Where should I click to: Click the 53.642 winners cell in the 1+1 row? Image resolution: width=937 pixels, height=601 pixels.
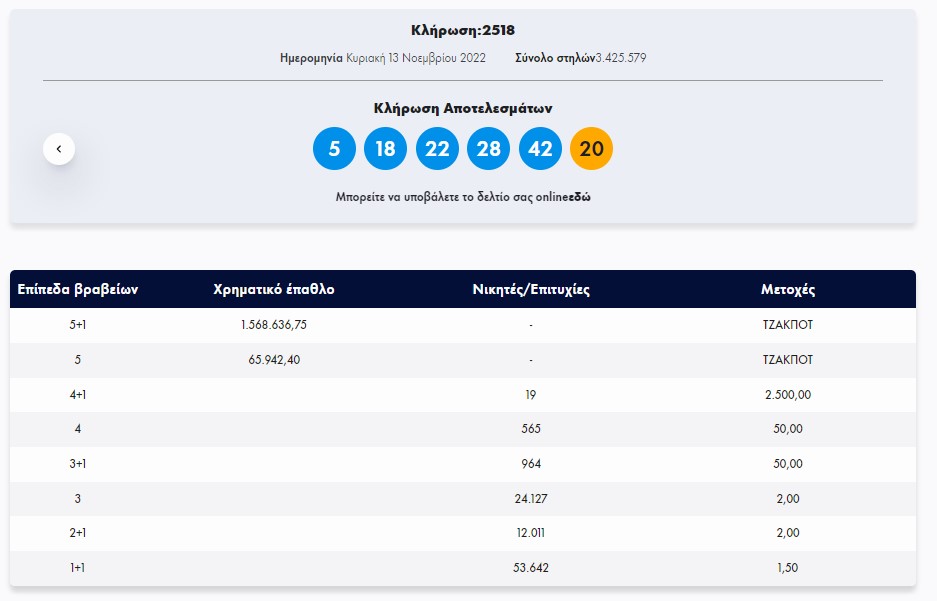tap(531, 568)
